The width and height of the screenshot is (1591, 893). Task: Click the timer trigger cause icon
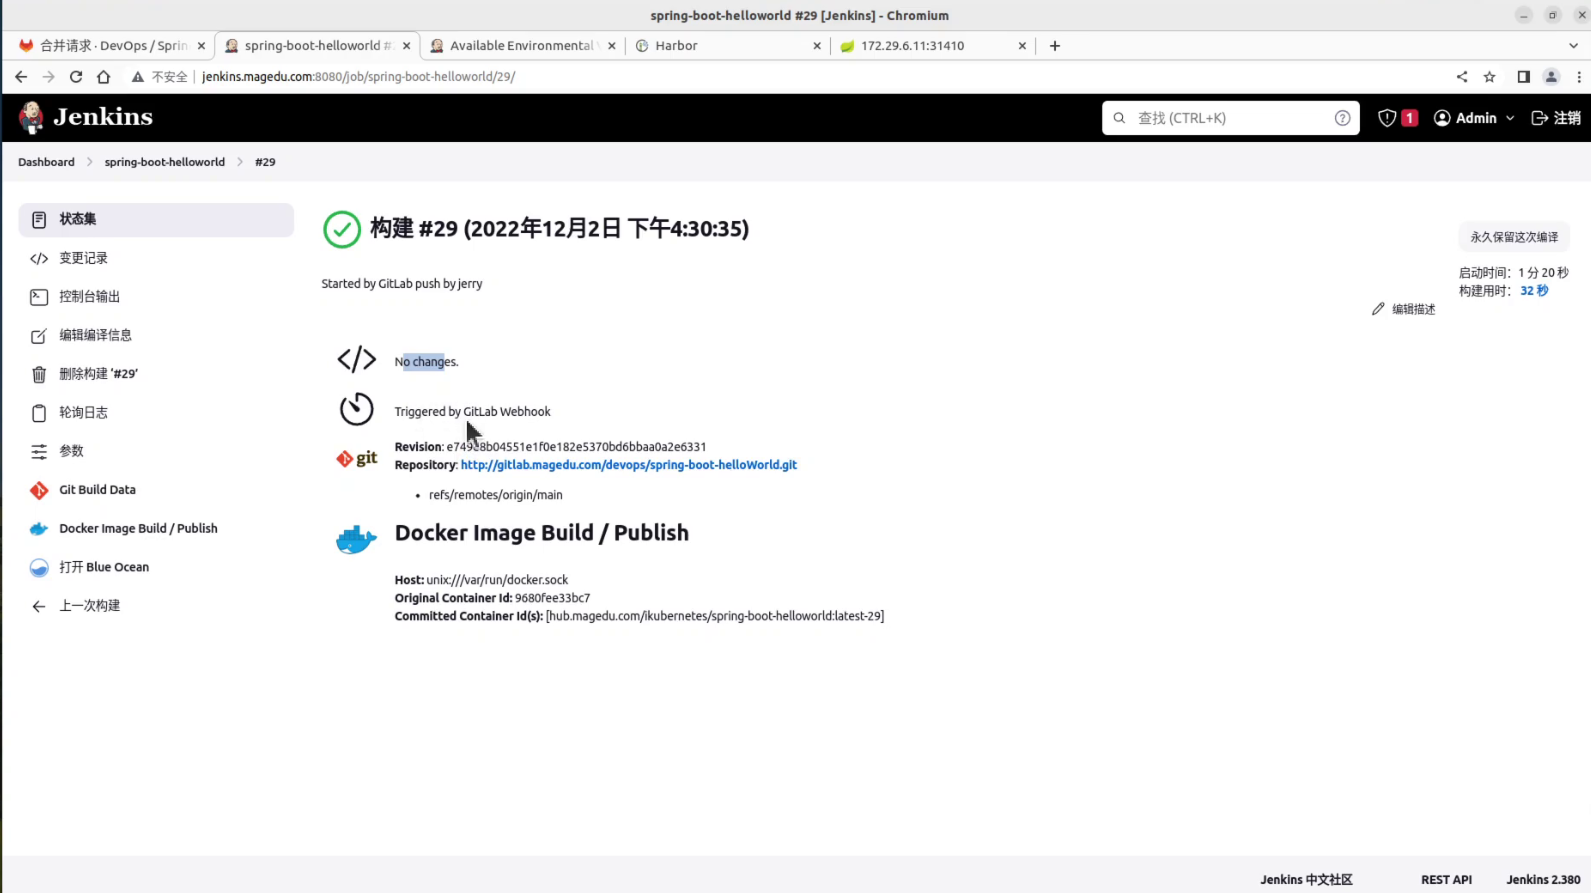pyautogui.click(x=356, y=409)
